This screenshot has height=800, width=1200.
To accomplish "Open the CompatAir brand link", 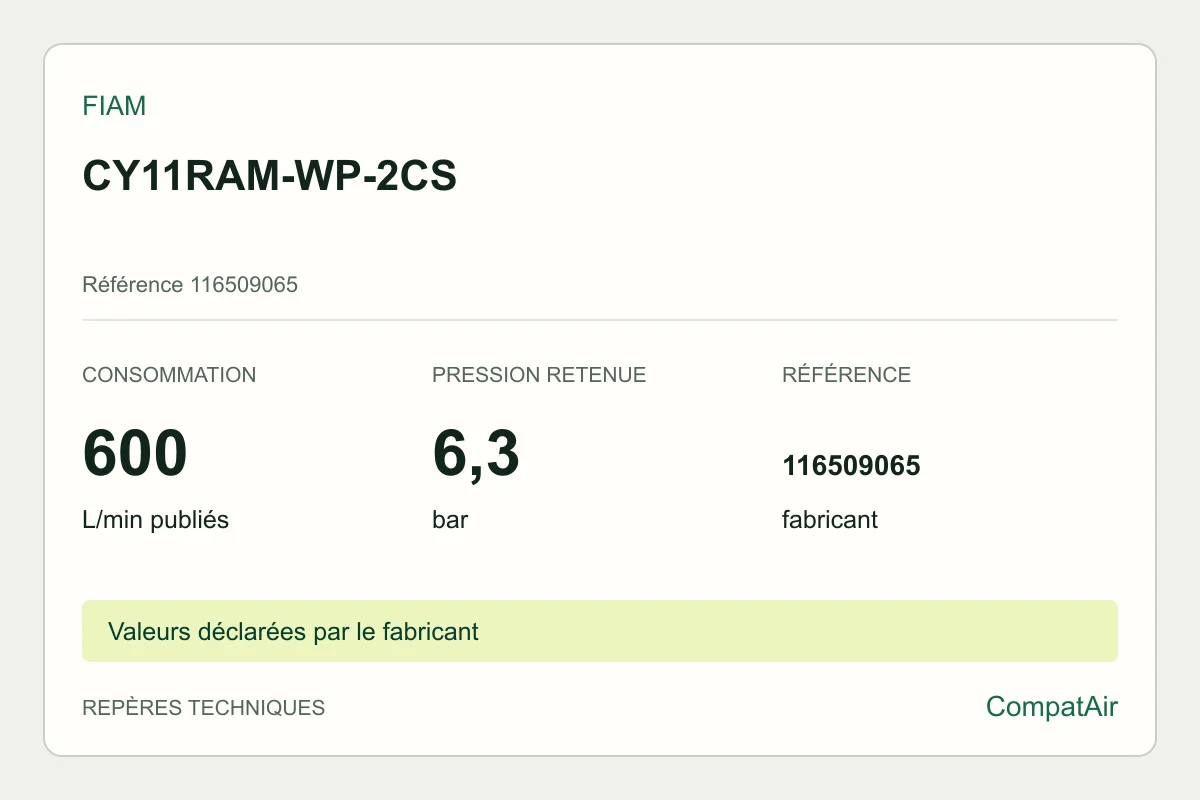I will pyautogui.click(x=1052, y=707).
